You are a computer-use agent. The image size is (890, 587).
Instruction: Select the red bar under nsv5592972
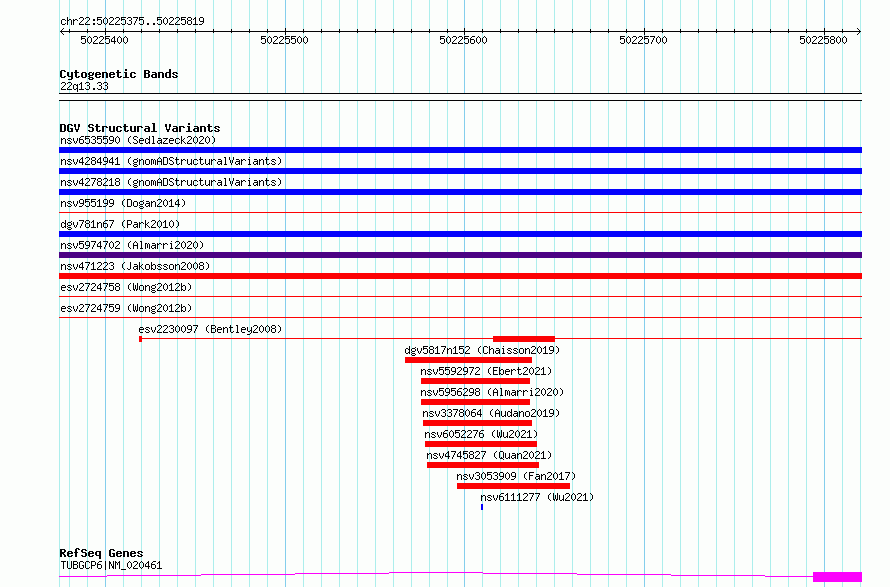[x=476, y=381]
